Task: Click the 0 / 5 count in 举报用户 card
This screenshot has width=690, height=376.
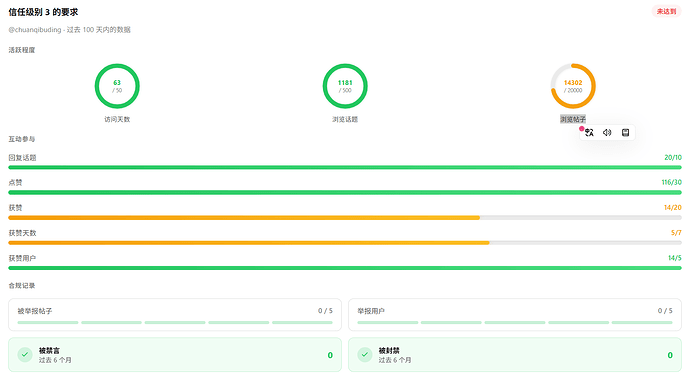Action: coord(665,311)
